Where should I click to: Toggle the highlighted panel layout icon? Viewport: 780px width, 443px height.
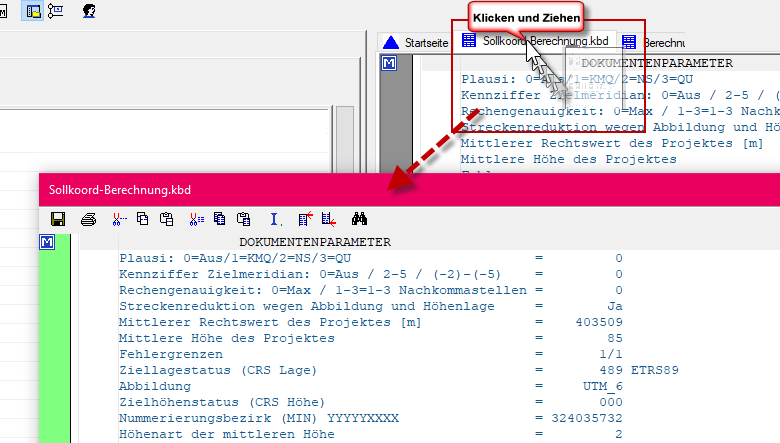33,11
